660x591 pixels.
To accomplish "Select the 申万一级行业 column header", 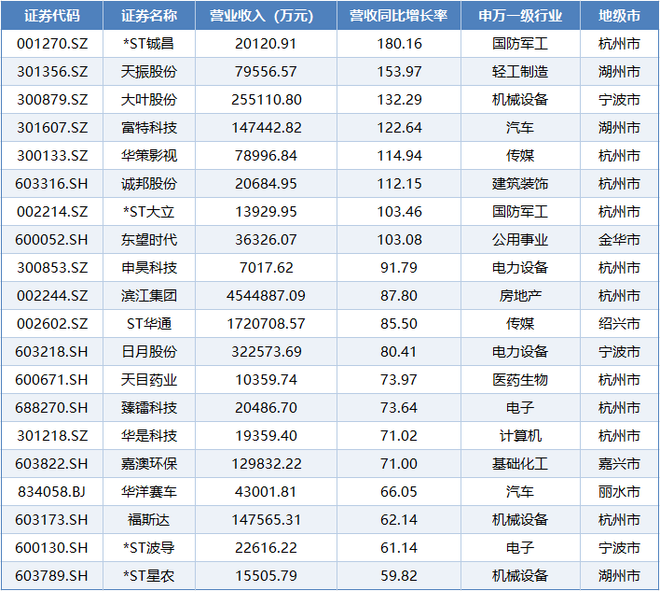I will coord(520,16).
